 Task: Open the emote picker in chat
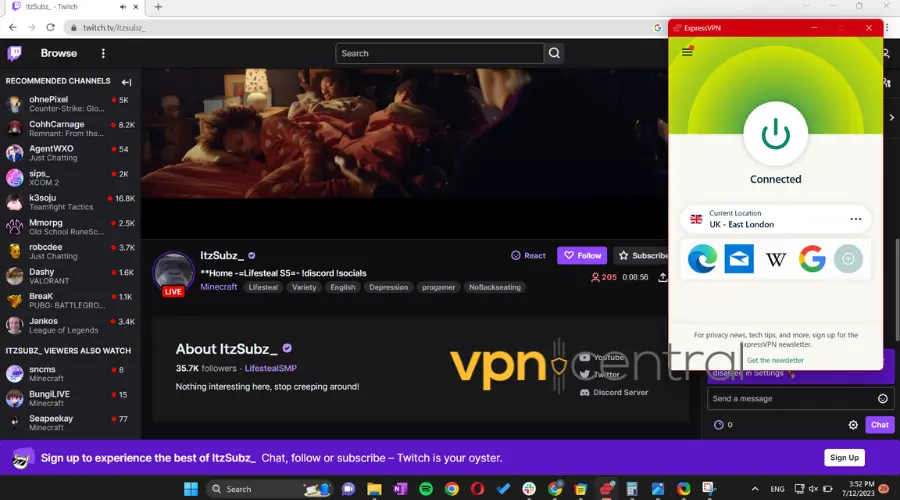coord(883,399)
